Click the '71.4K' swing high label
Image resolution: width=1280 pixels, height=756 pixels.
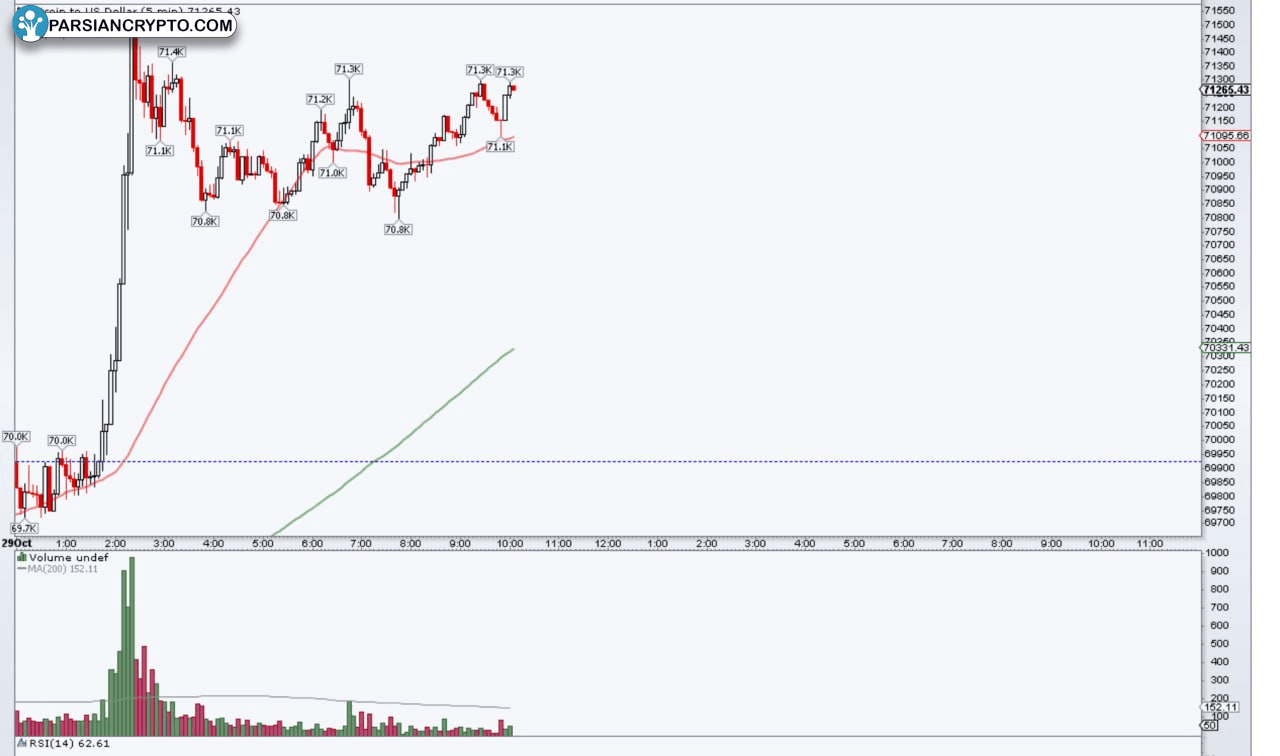(x=171, y=52)
